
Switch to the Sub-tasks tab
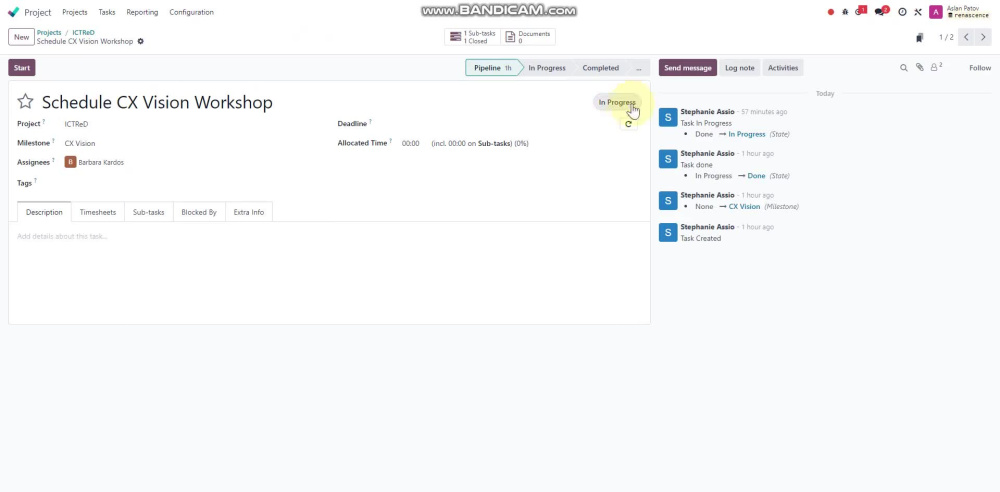click(149, 212)
